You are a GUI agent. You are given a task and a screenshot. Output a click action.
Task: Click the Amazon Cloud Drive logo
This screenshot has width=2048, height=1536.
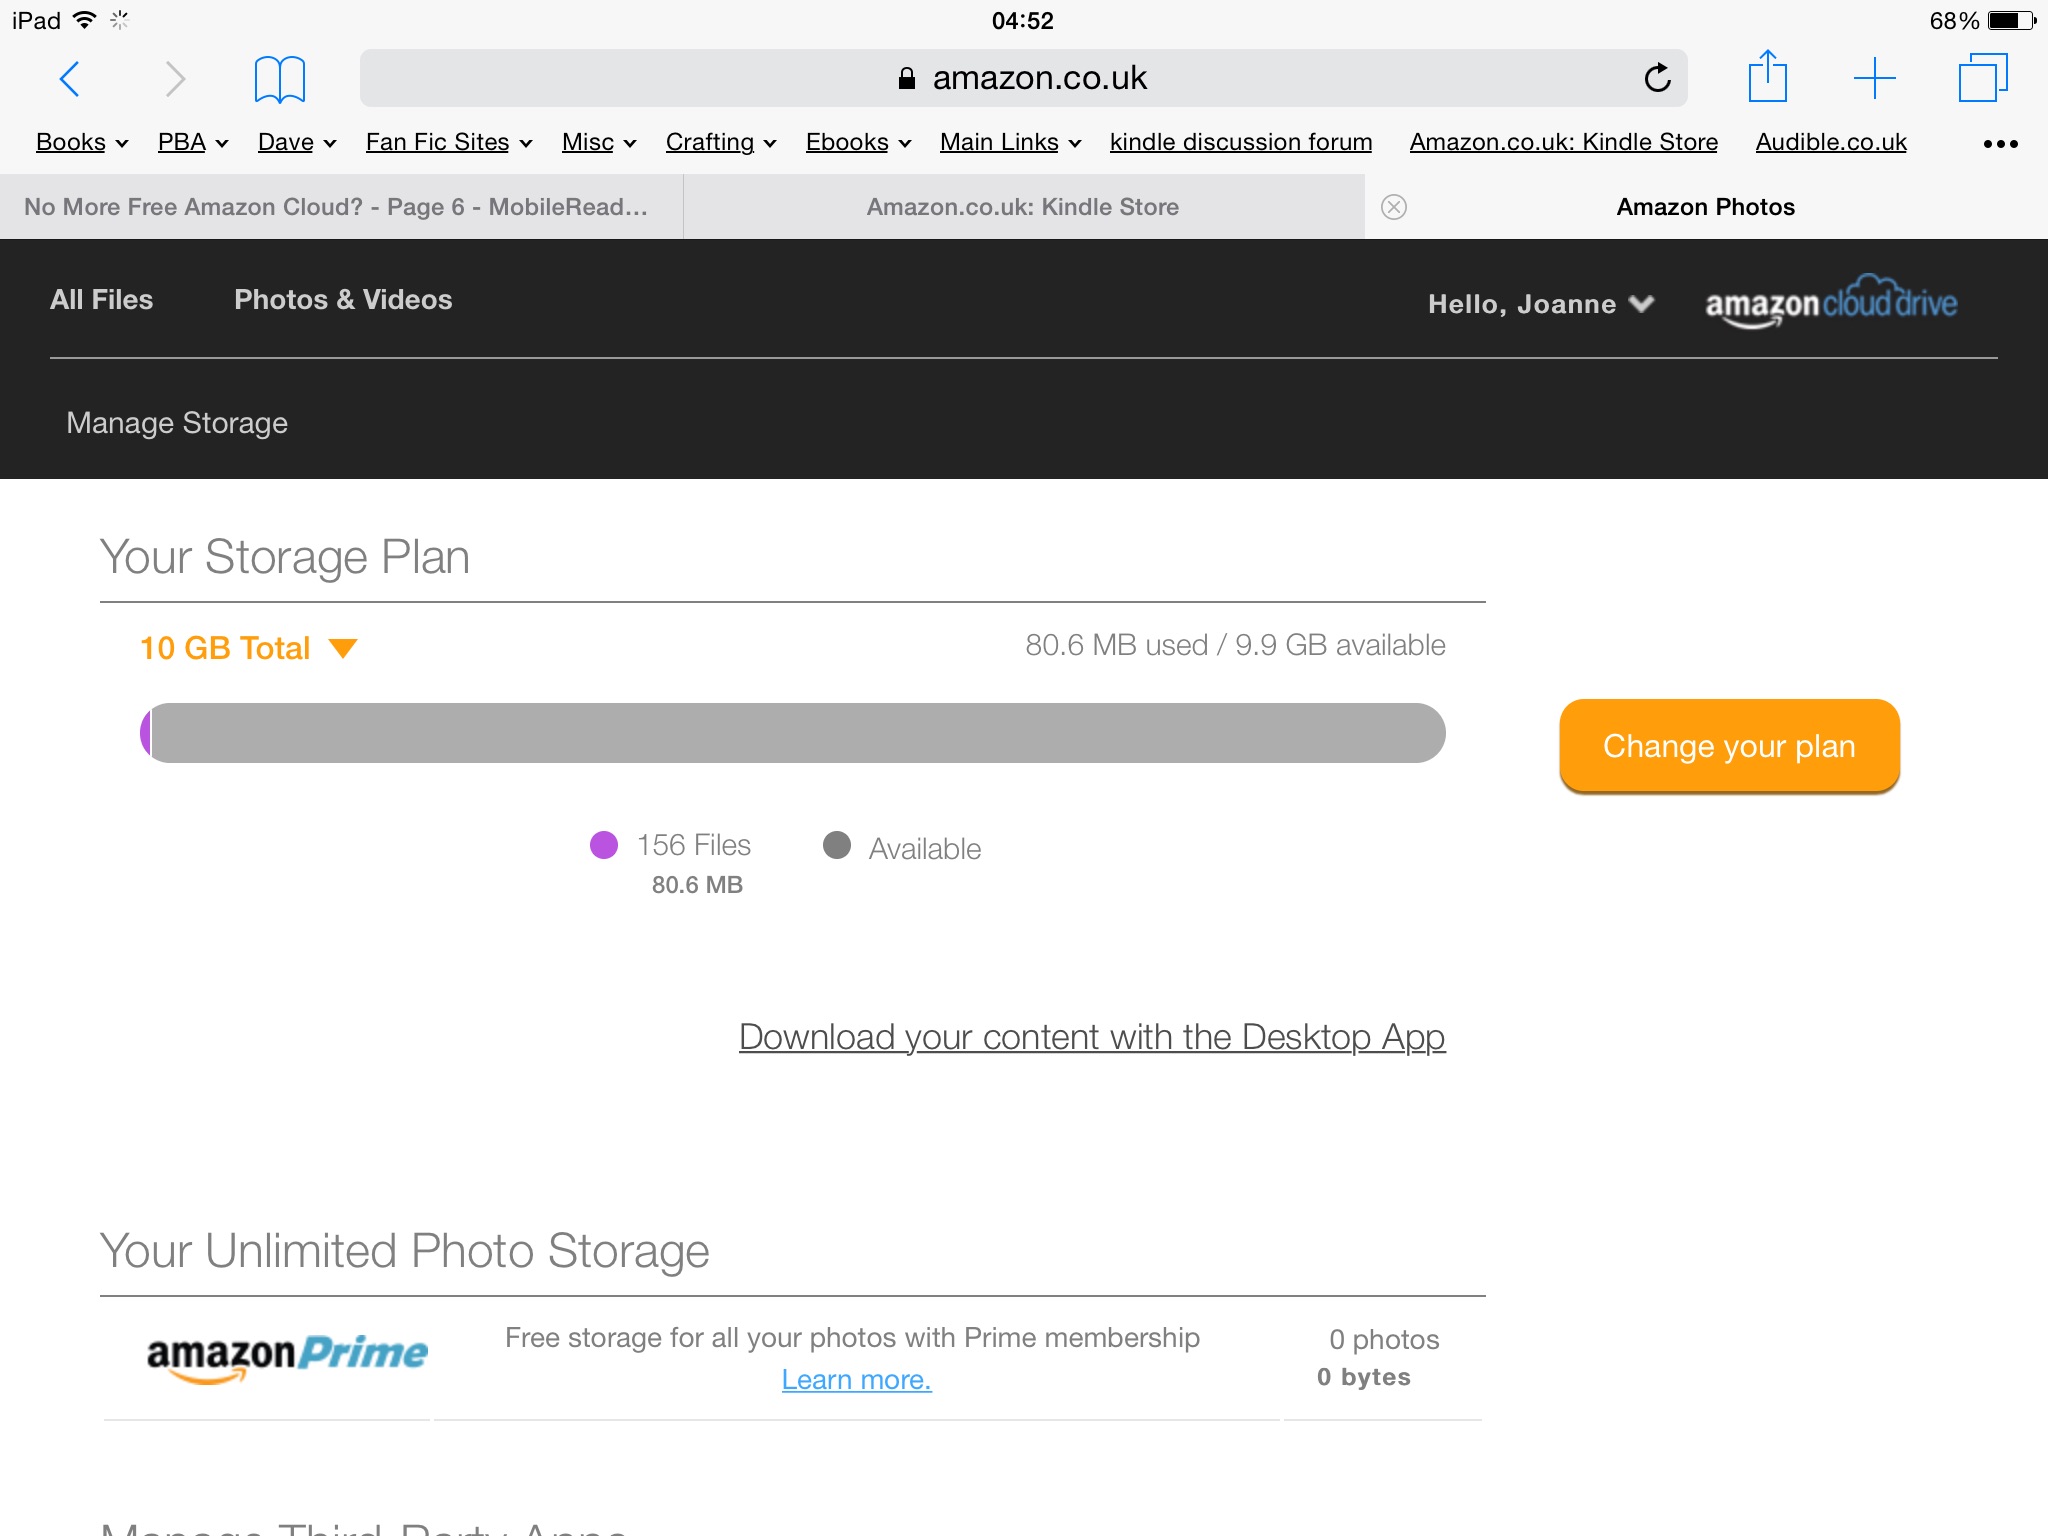point(1831,301)
